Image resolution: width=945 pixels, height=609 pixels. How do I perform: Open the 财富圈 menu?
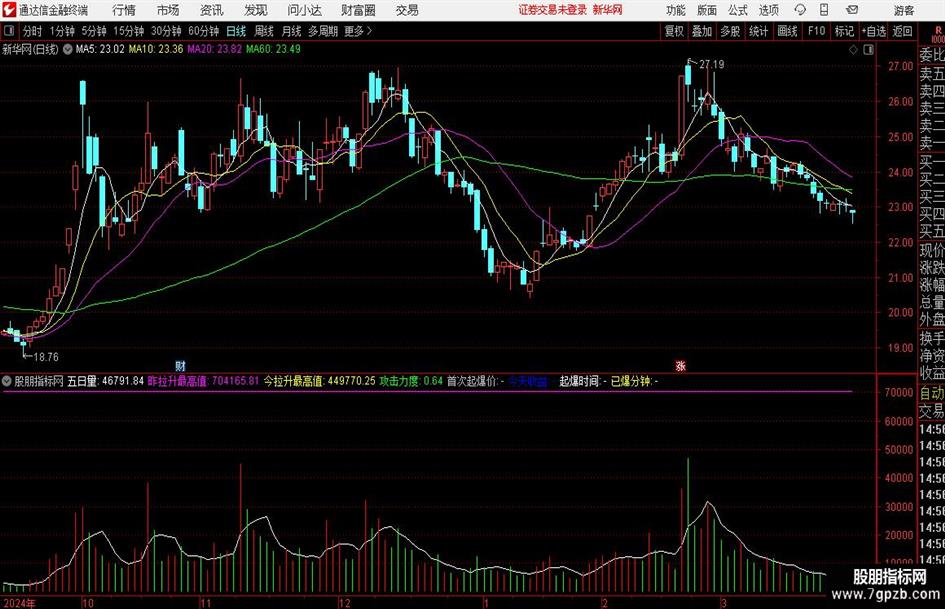point(358,10)
